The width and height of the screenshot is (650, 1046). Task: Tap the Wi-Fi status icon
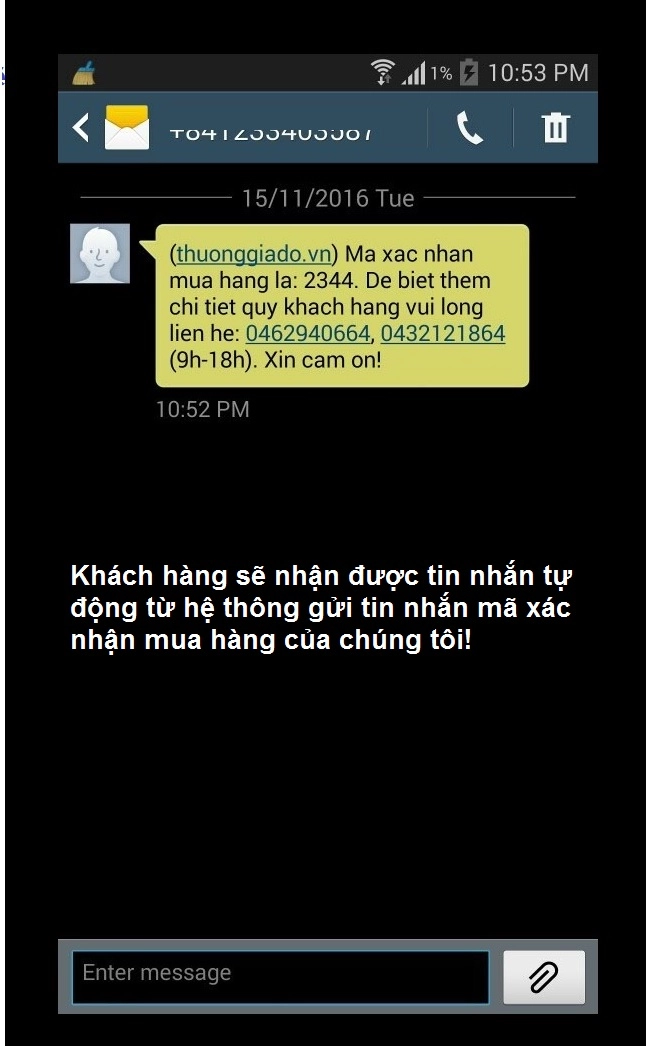coord(383,72)
